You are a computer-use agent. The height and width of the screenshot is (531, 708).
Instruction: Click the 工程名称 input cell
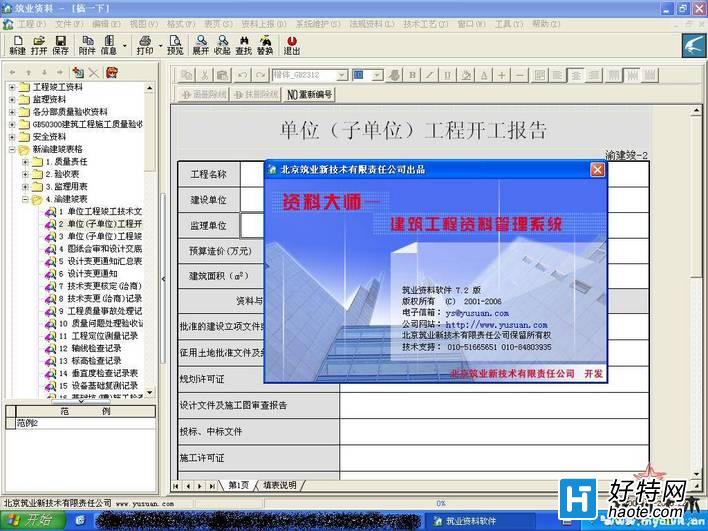click(x=252, y=174)
